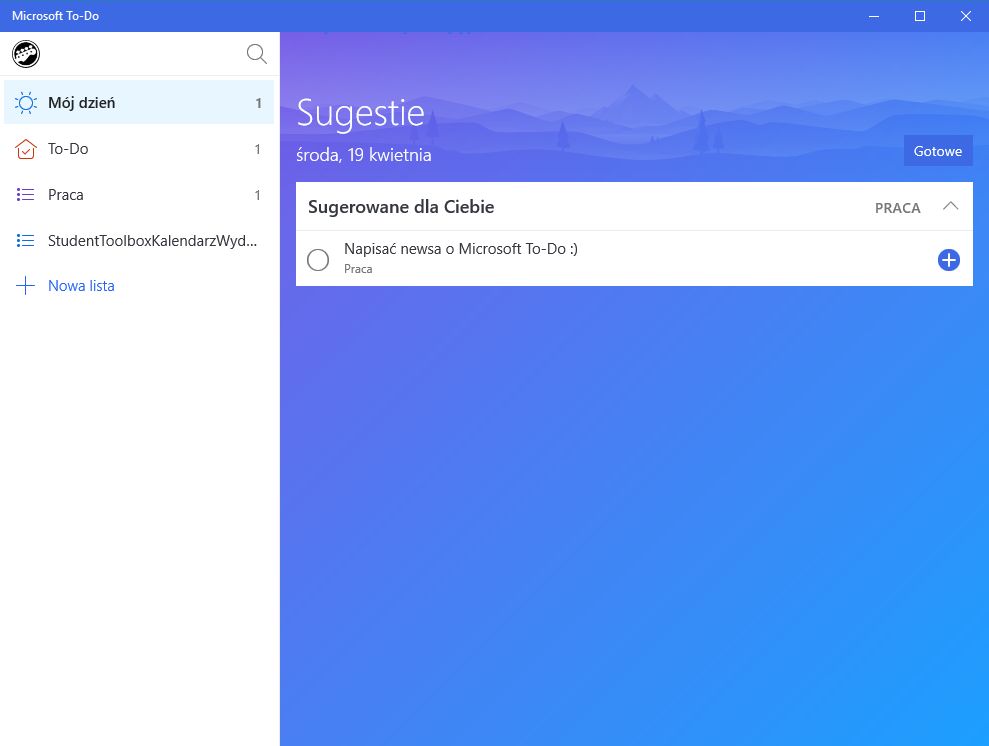Image resolution: width=989 pixels, height=746 pixels.
Task: Click the Gotowe button
Action: pyautogui.click(x=938, y=151)
